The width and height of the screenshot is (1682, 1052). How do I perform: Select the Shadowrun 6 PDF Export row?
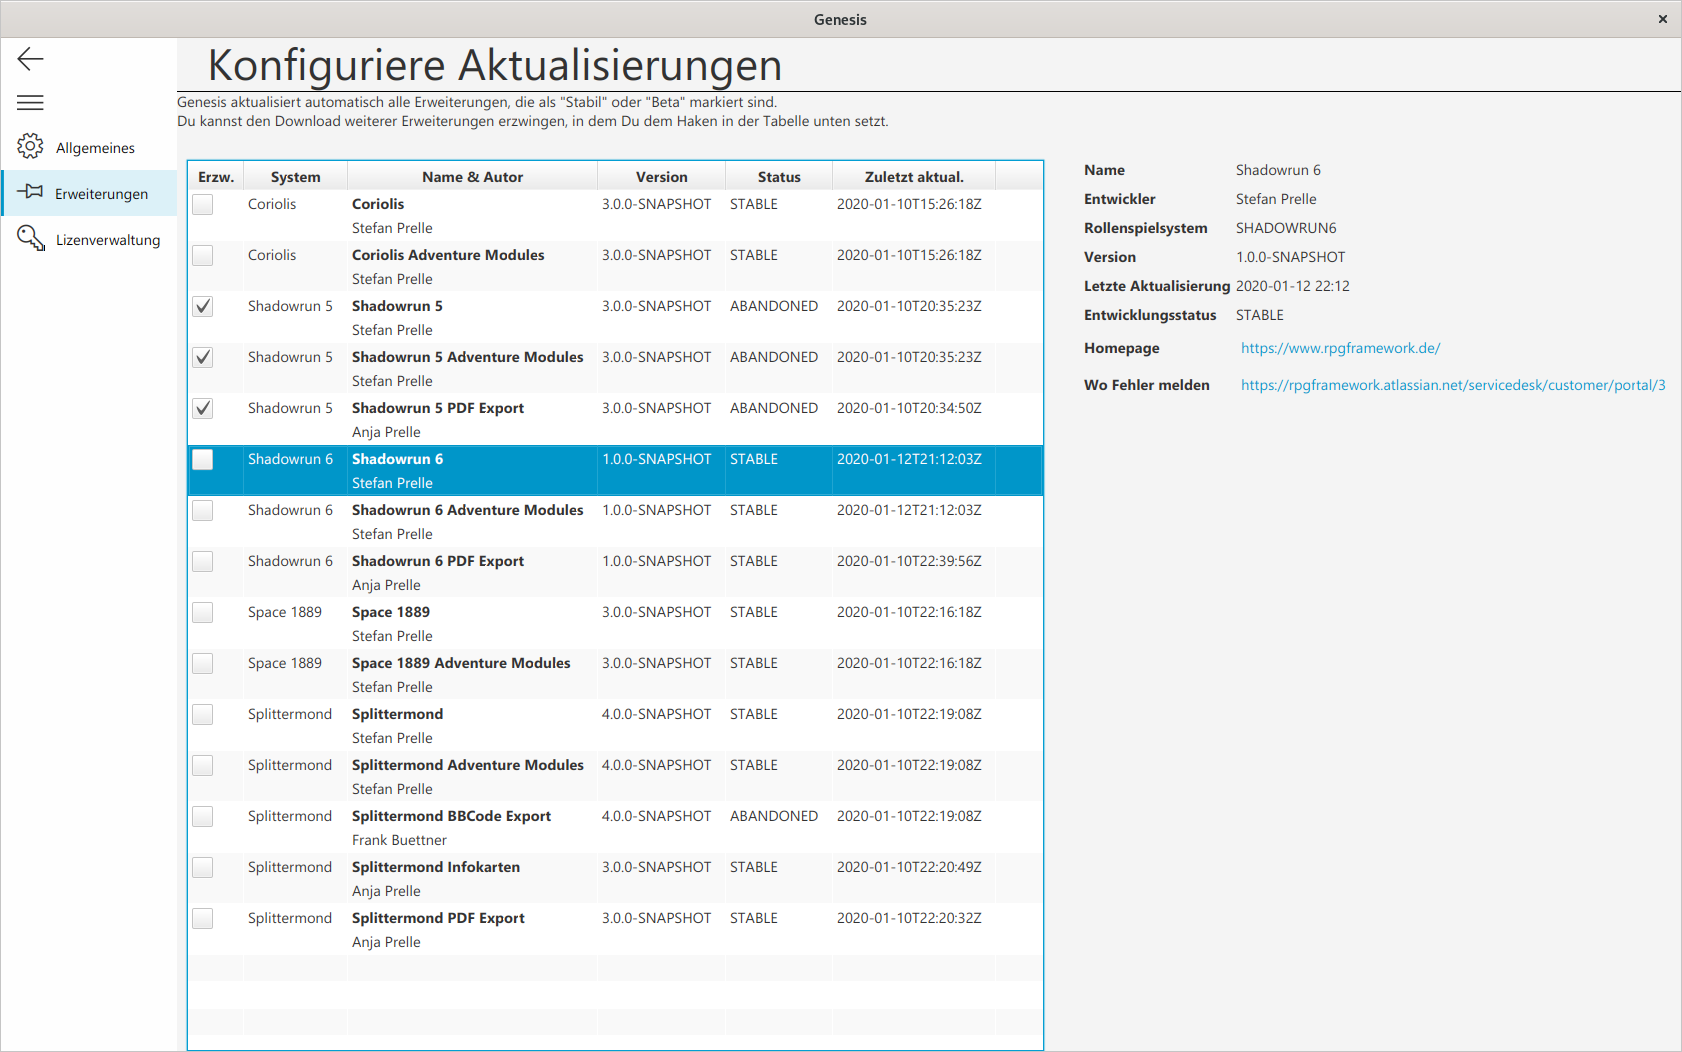(x=615, y=573)
